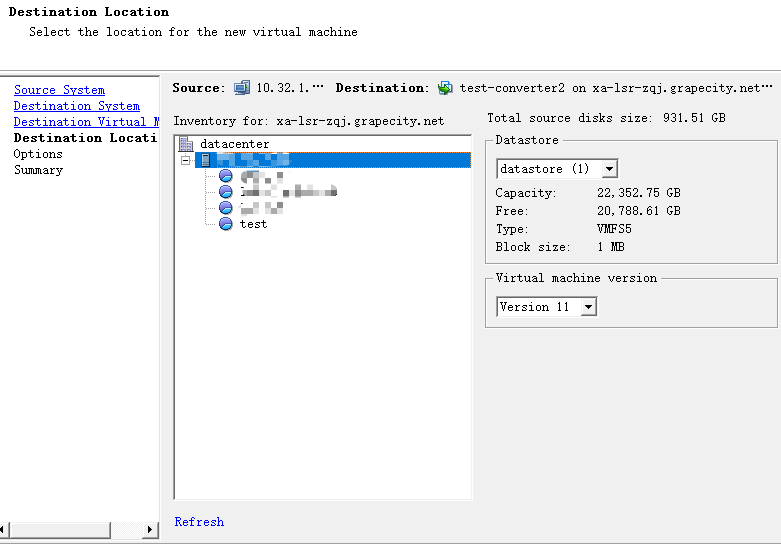This screenshot has width=781, height=545.
Task: Click the third resource pool icon under the host
Action: [x=225, y=208]
